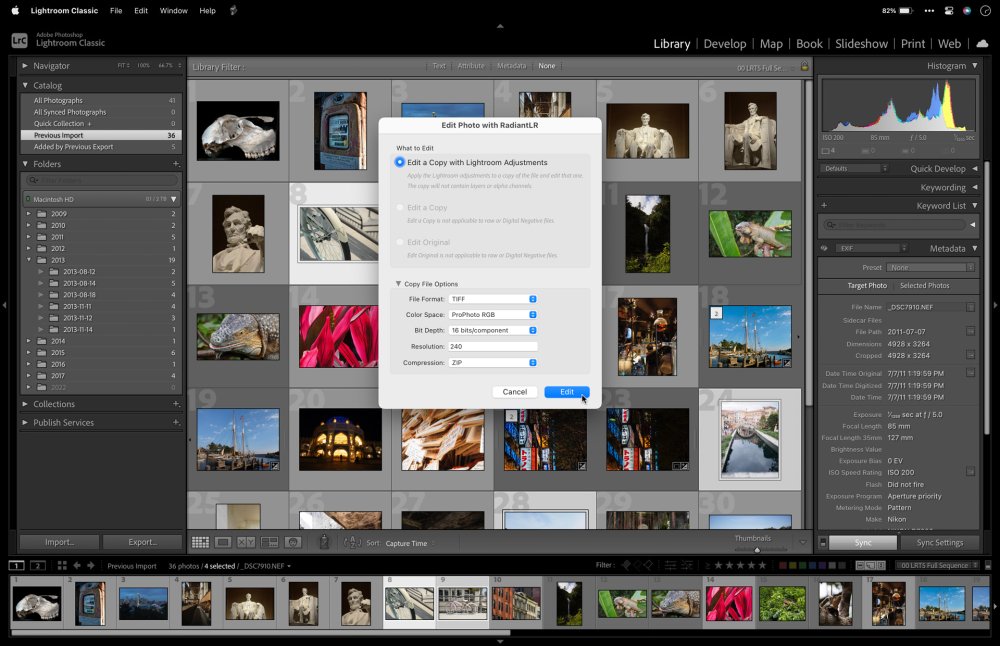Click the cloud sync status icon

tap(982, 43)
